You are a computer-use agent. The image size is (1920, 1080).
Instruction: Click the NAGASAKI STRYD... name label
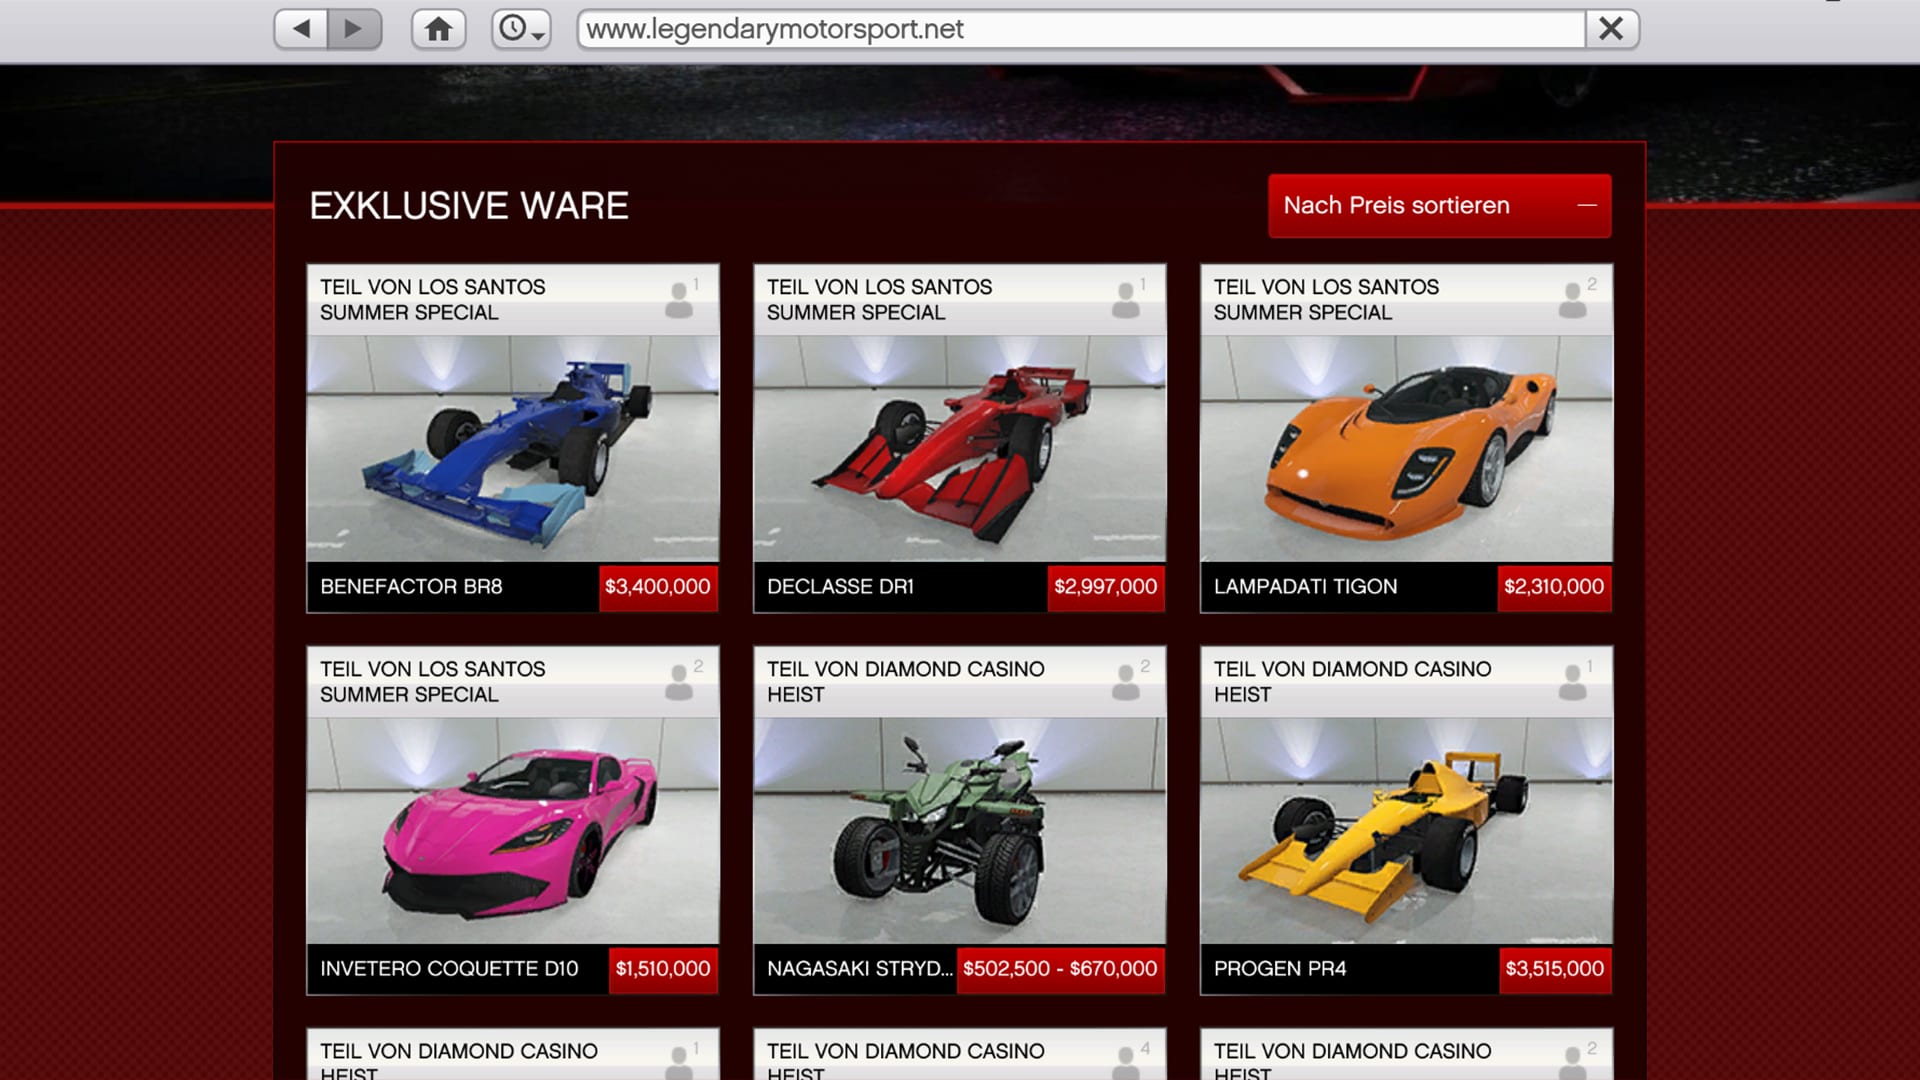(860, 969)
